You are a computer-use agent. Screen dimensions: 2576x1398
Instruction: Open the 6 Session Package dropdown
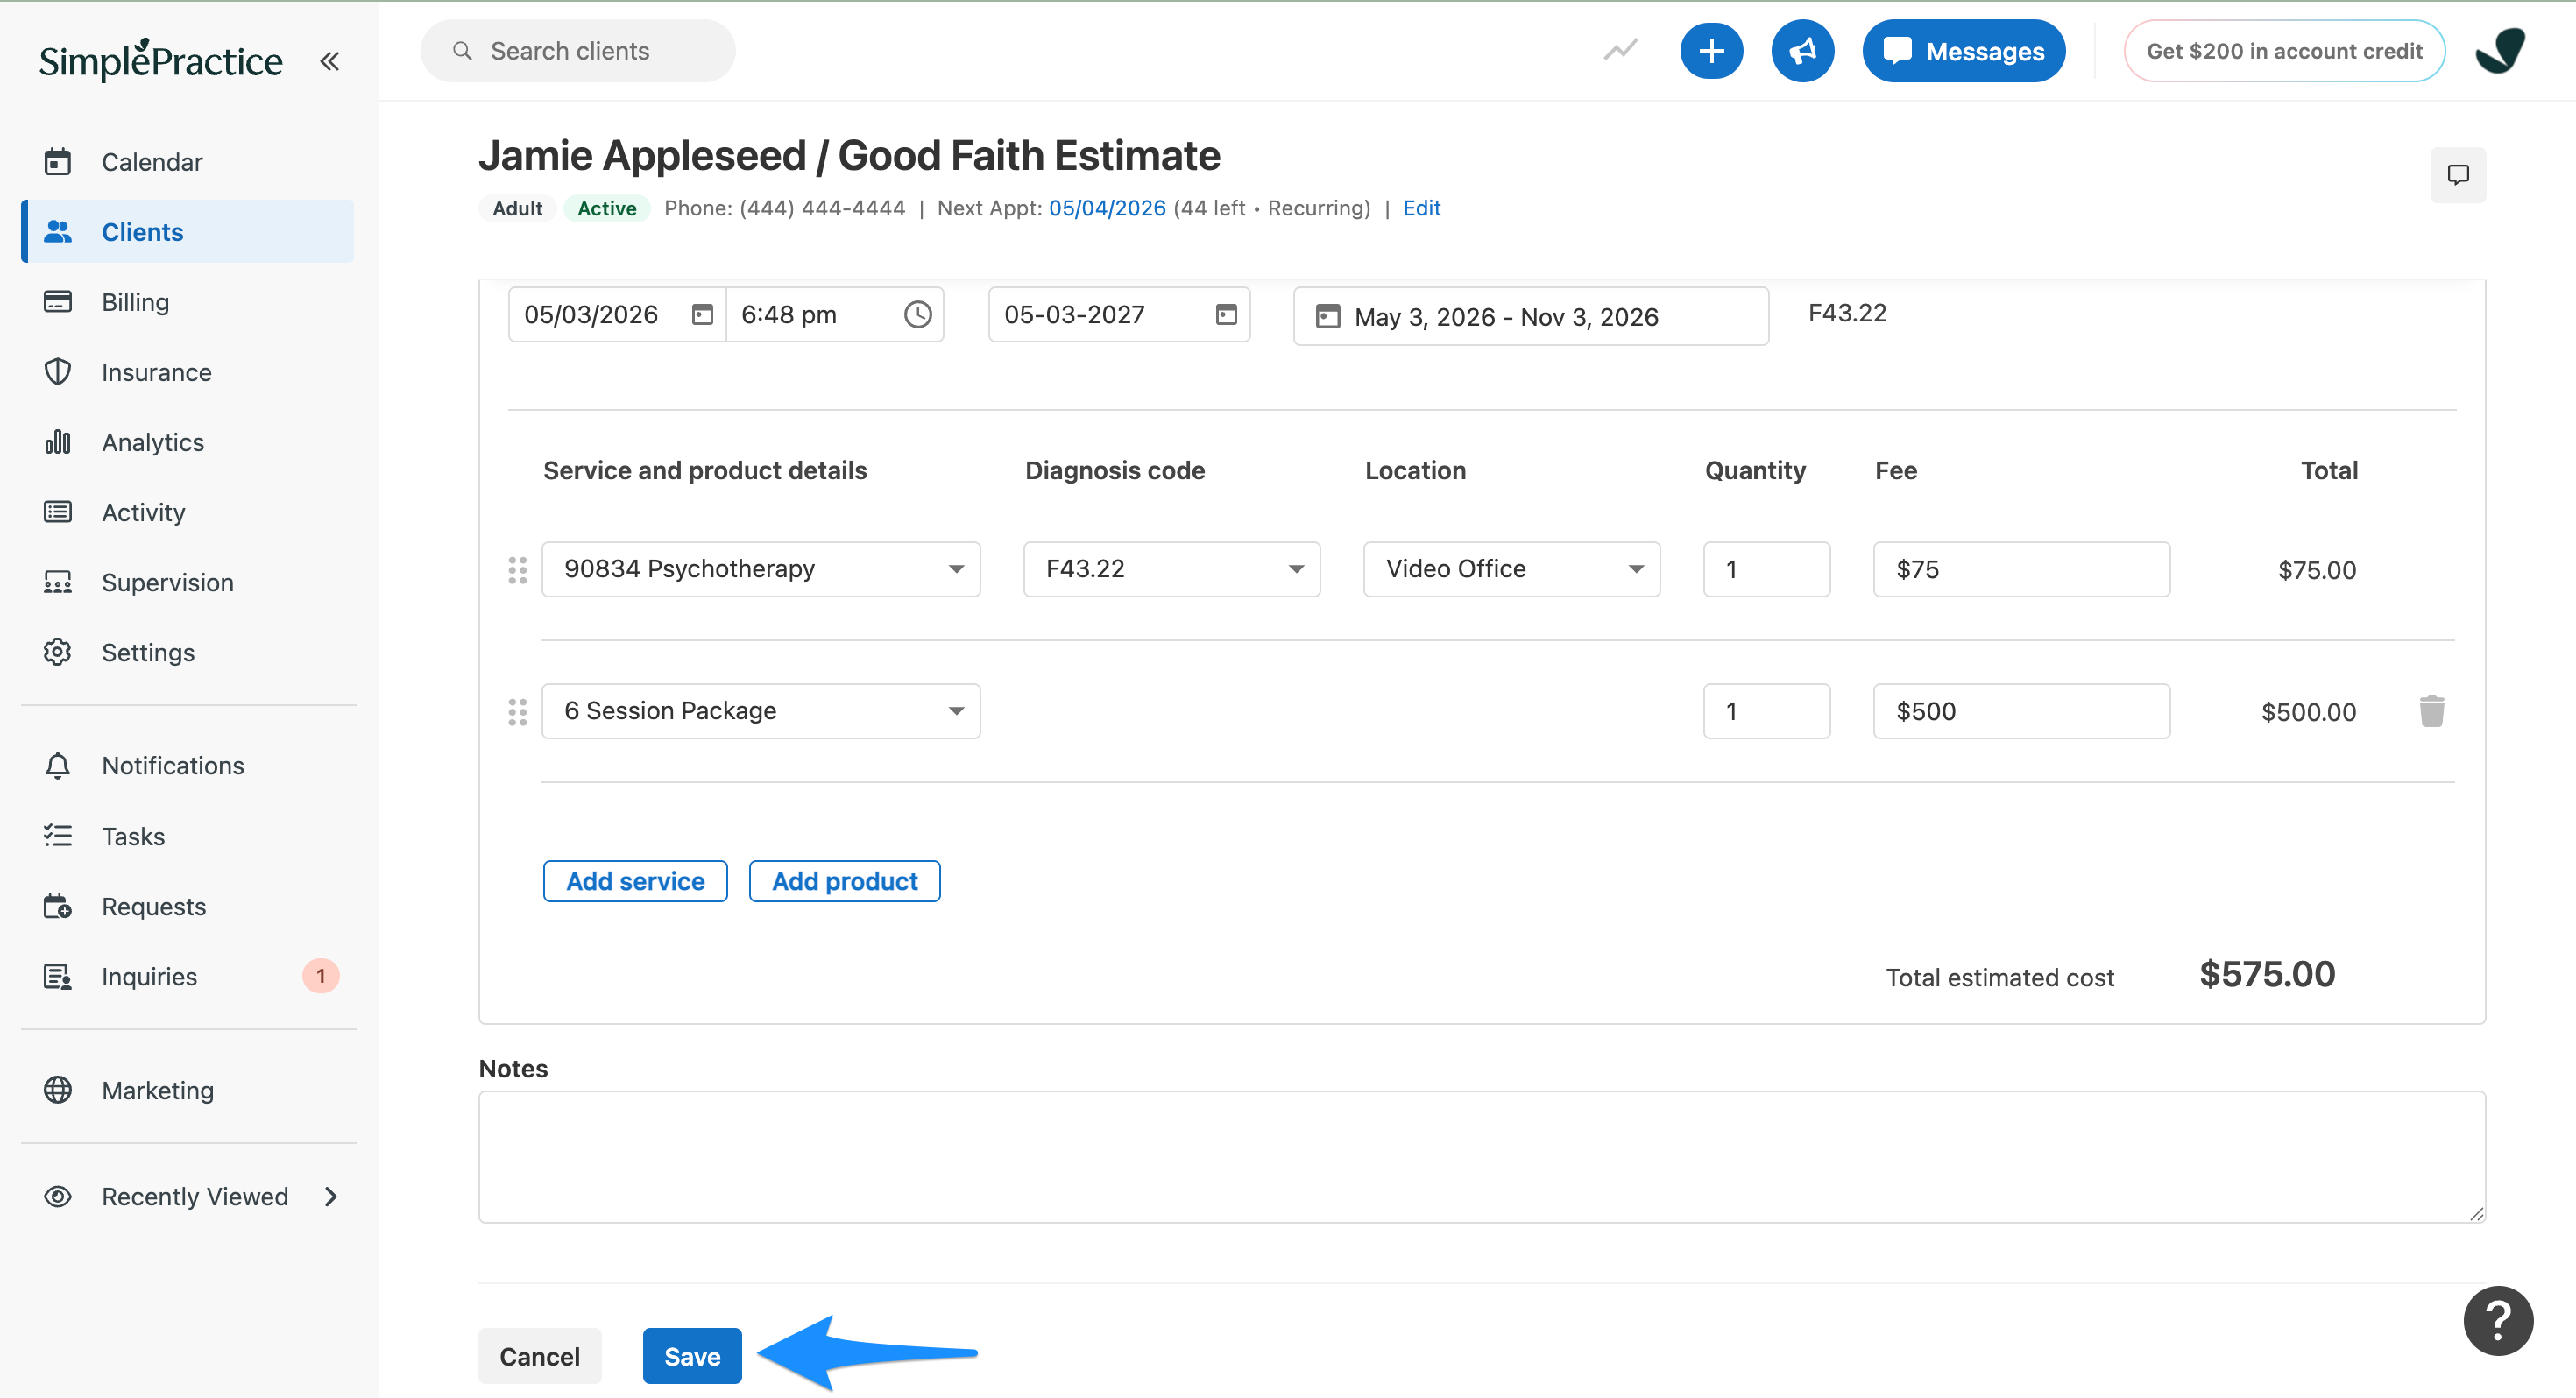click(x=761, y=711)
